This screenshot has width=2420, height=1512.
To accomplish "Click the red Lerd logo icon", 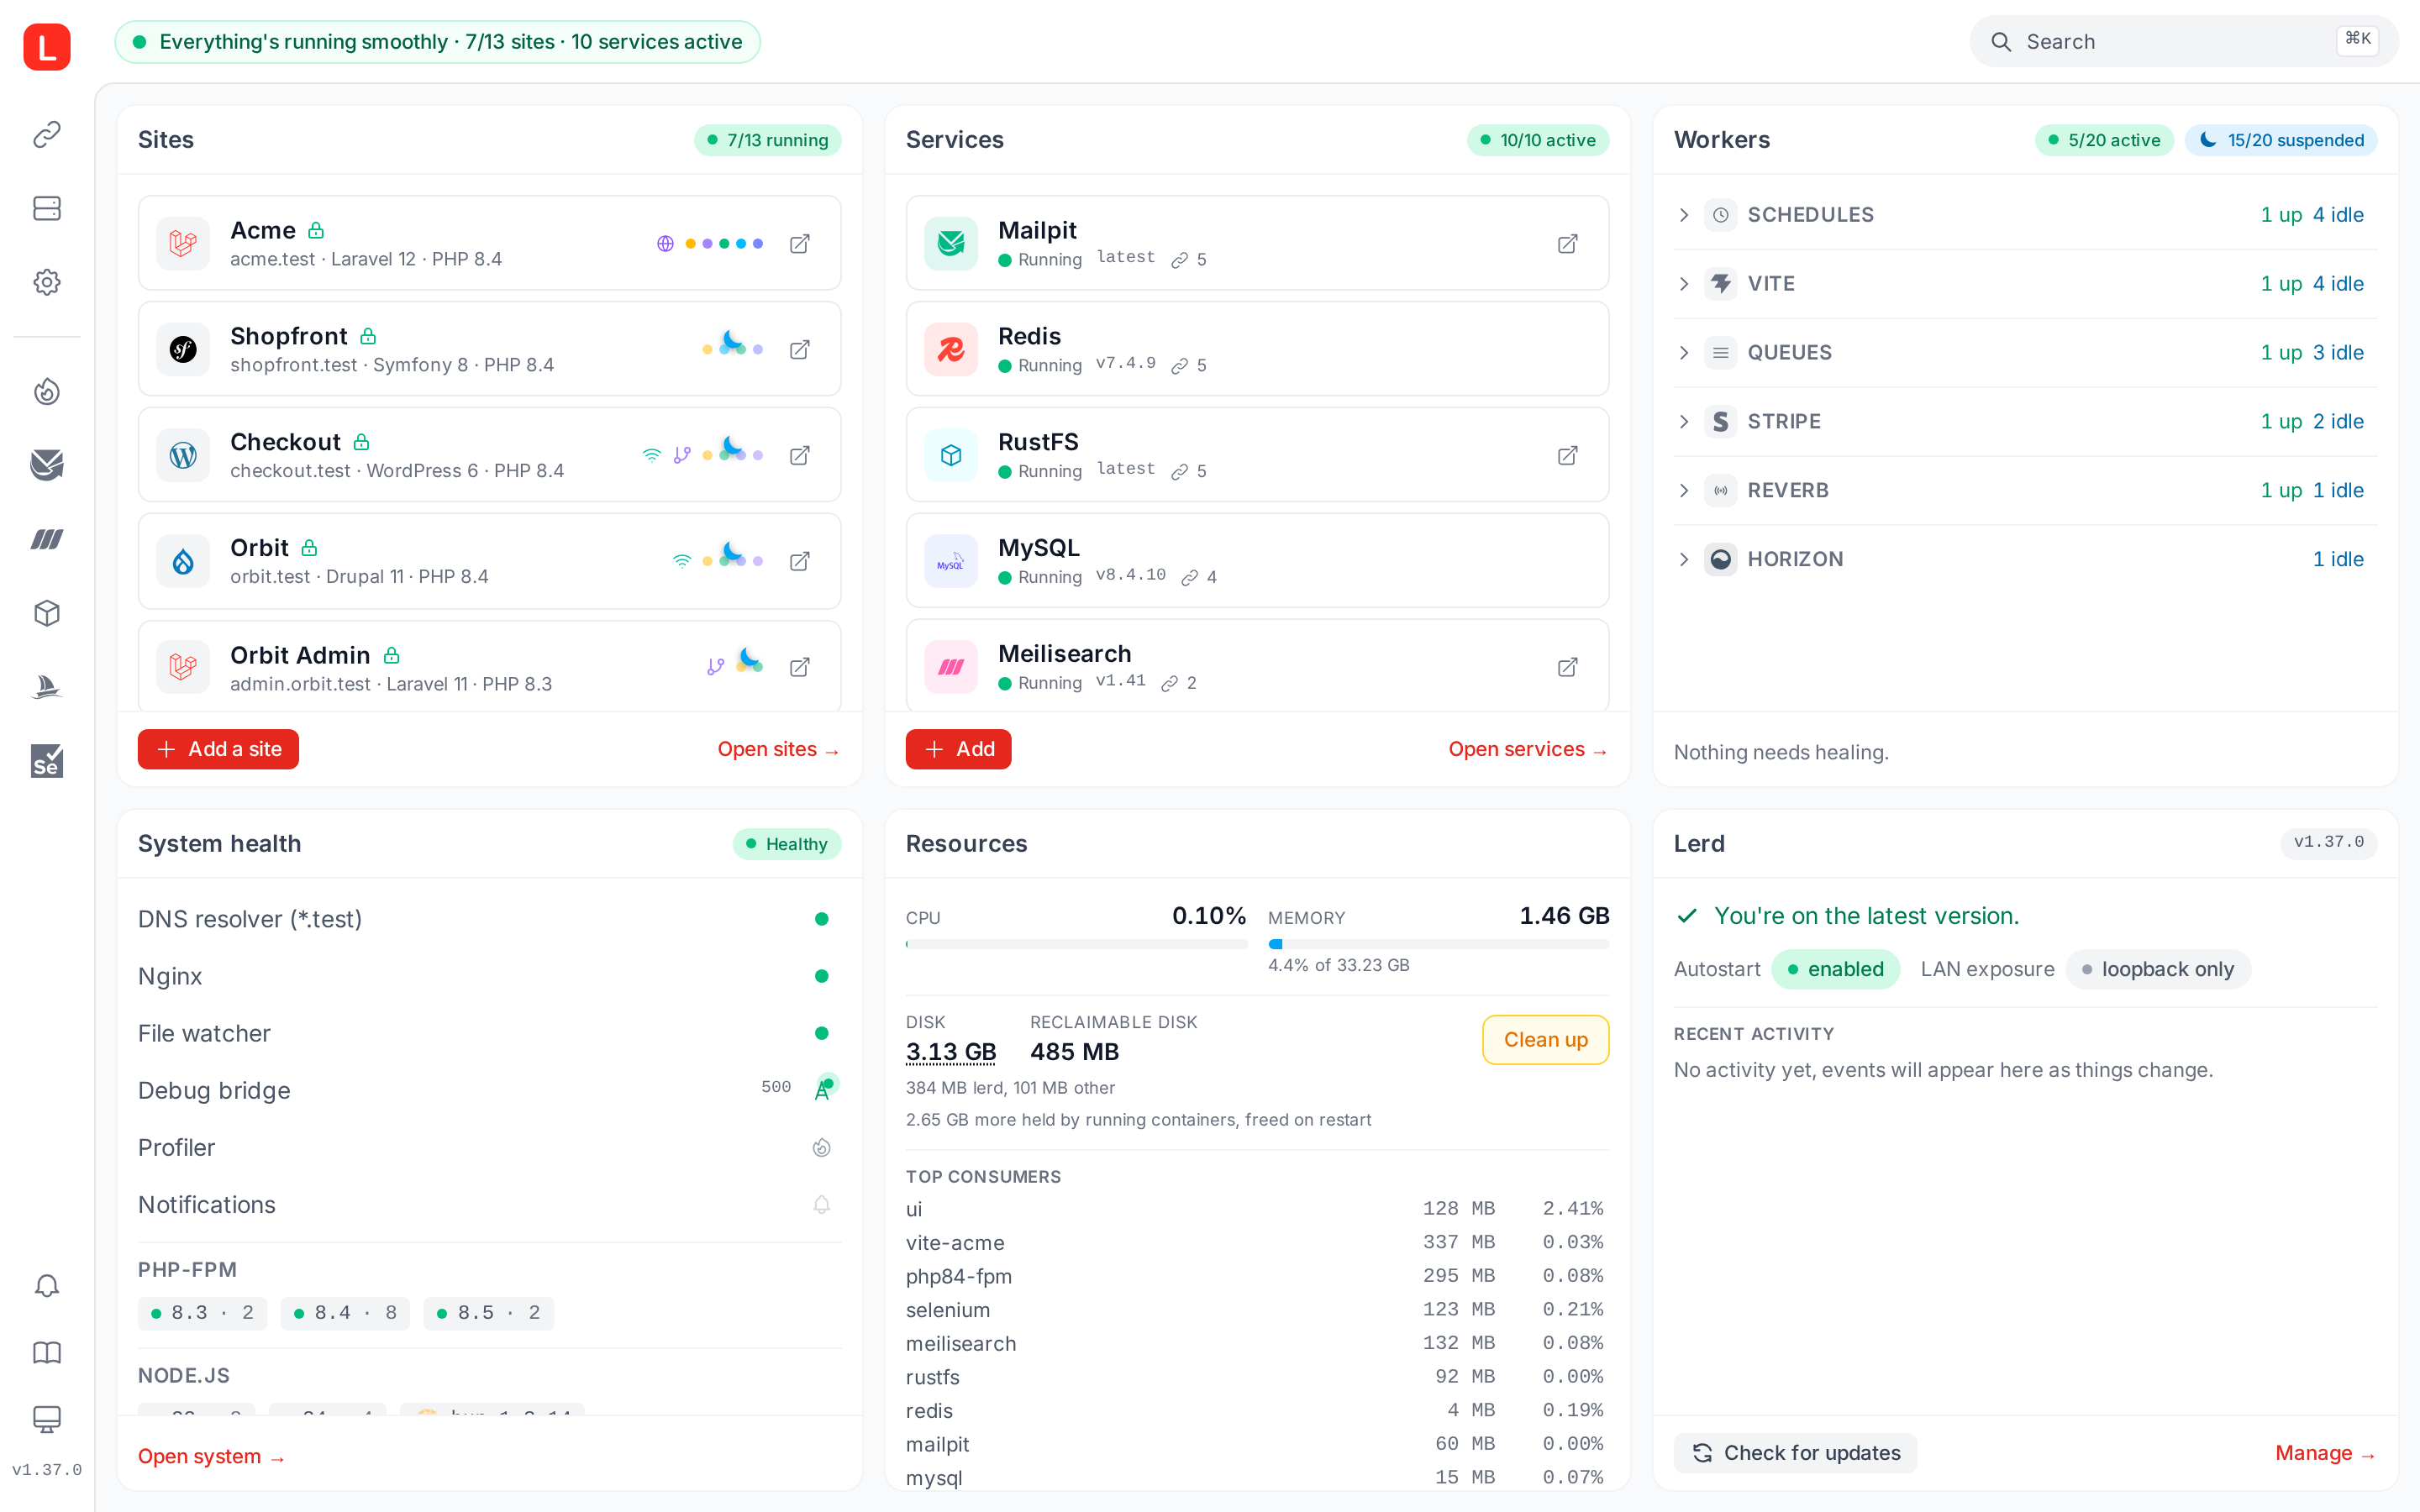I will click(47, 46).
